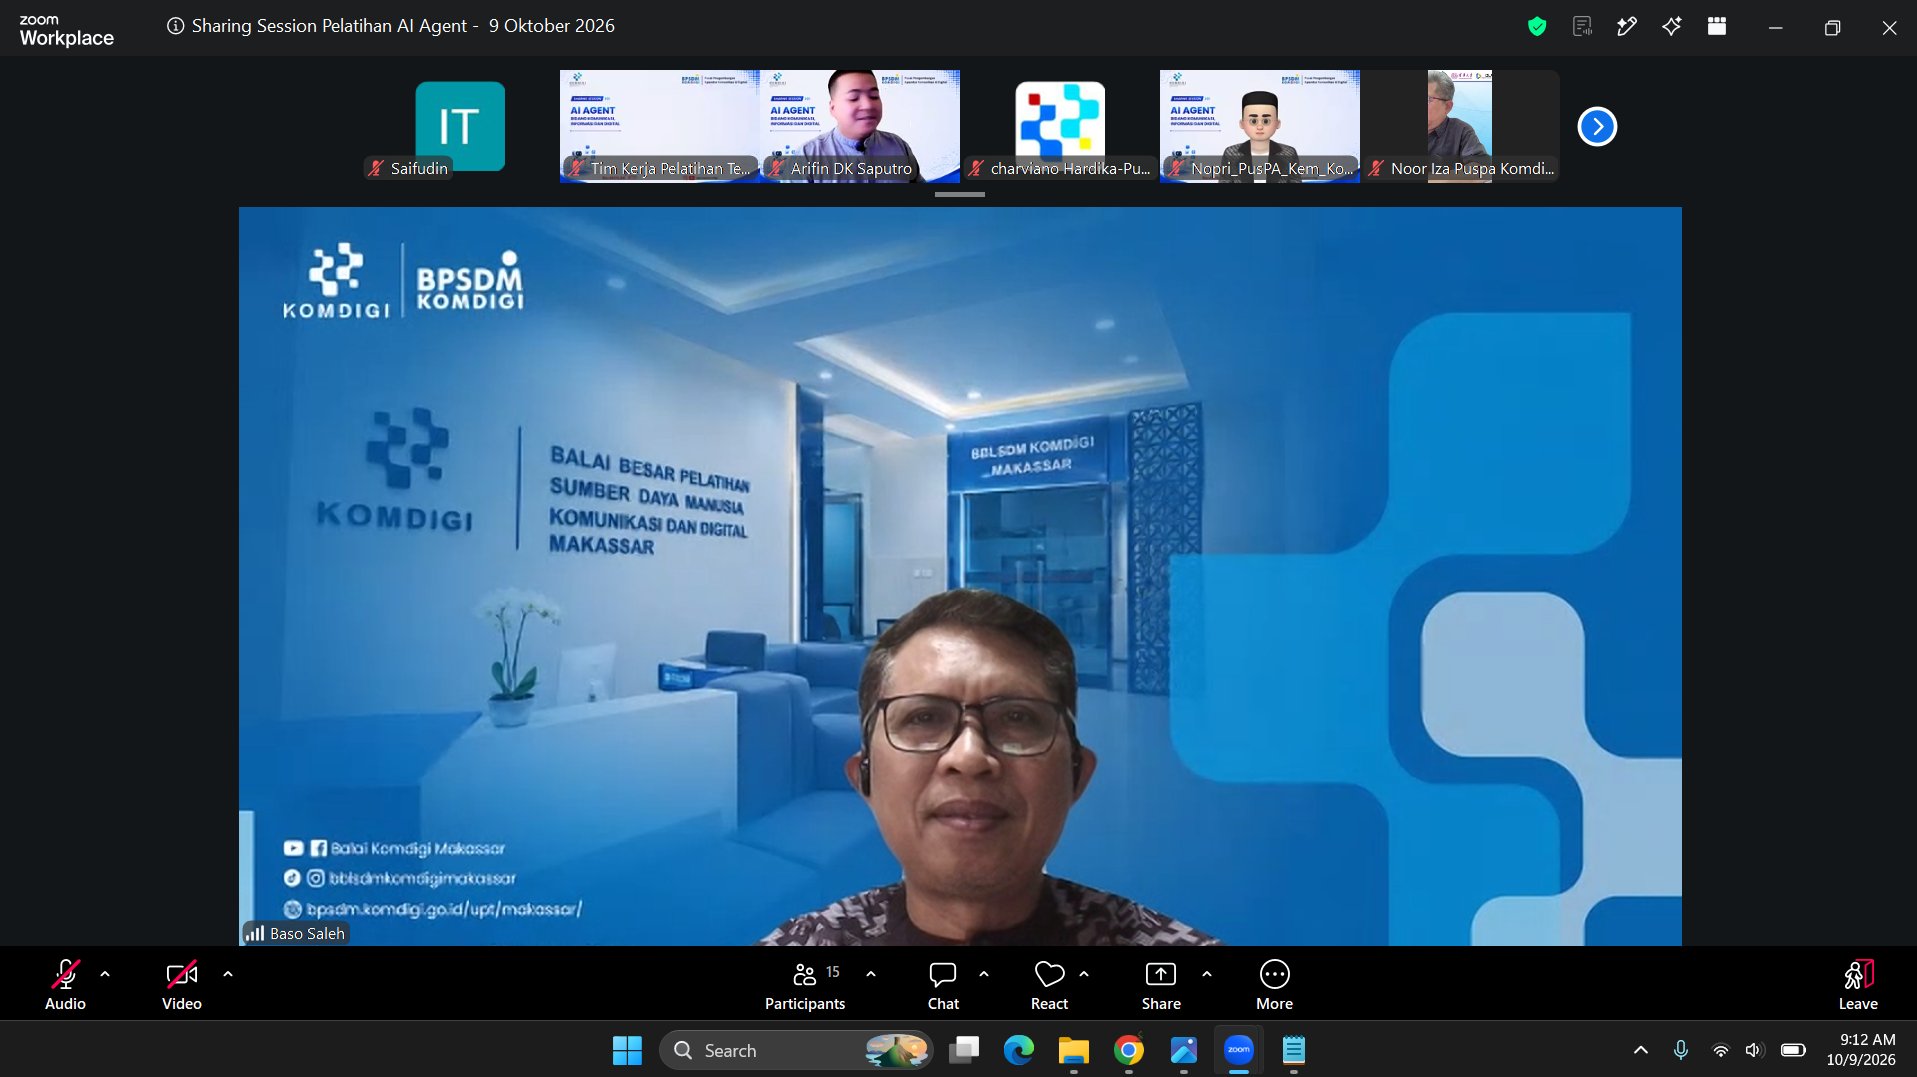Screen dimensions: 1917x1077
Task: Show hidden system tray icons
Action: [1640, 1050]
